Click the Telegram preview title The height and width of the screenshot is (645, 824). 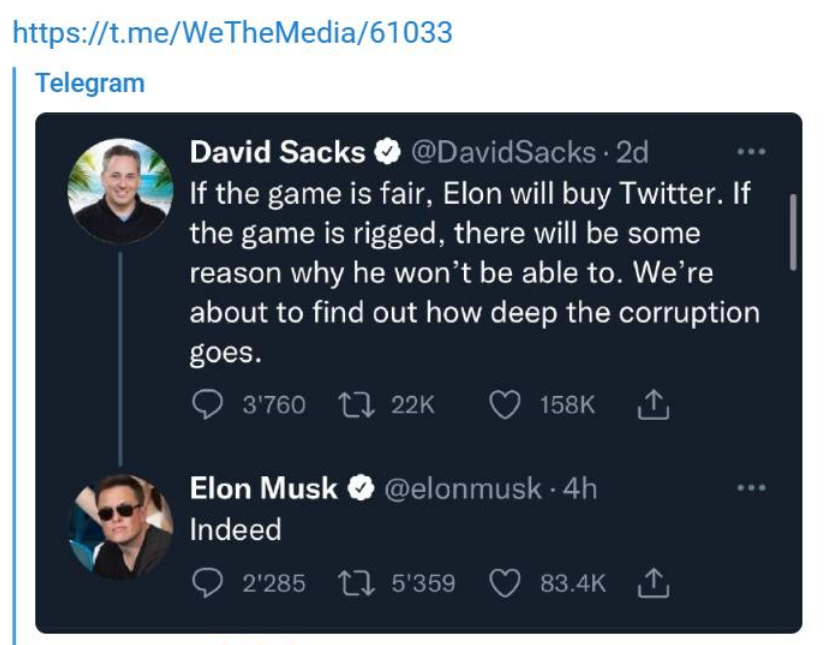pos(90,83)
